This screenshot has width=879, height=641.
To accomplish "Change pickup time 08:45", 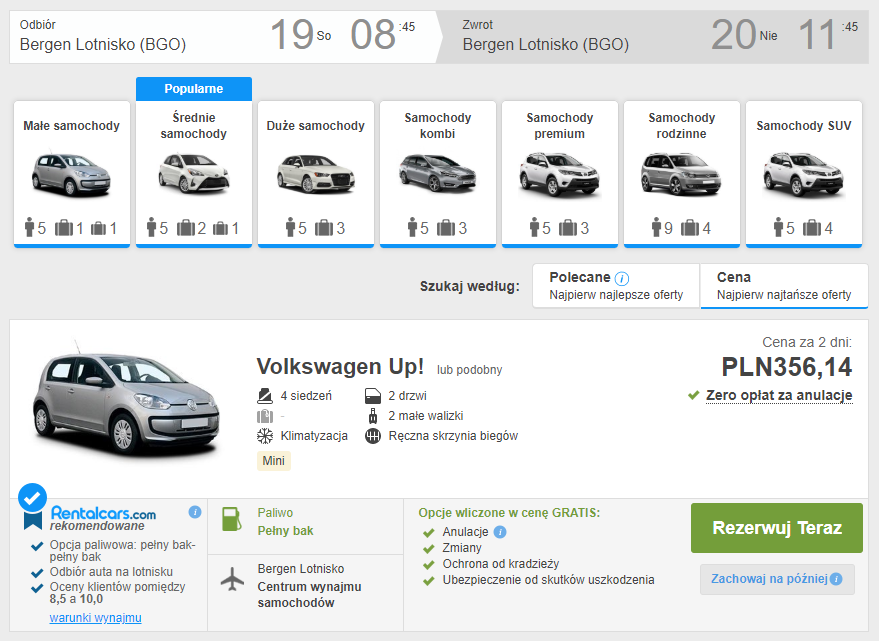I will [382, 35].
